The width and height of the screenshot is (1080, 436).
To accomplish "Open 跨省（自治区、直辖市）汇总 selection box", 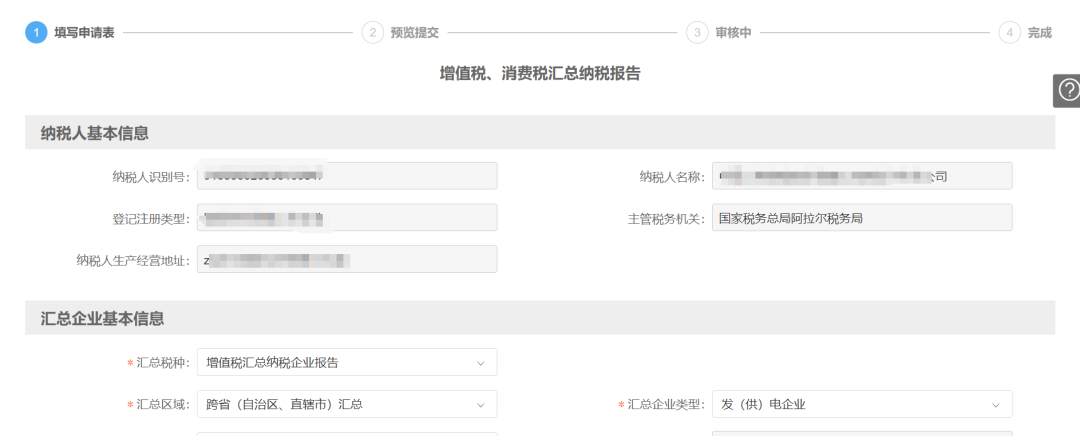I will coord(347,404).
